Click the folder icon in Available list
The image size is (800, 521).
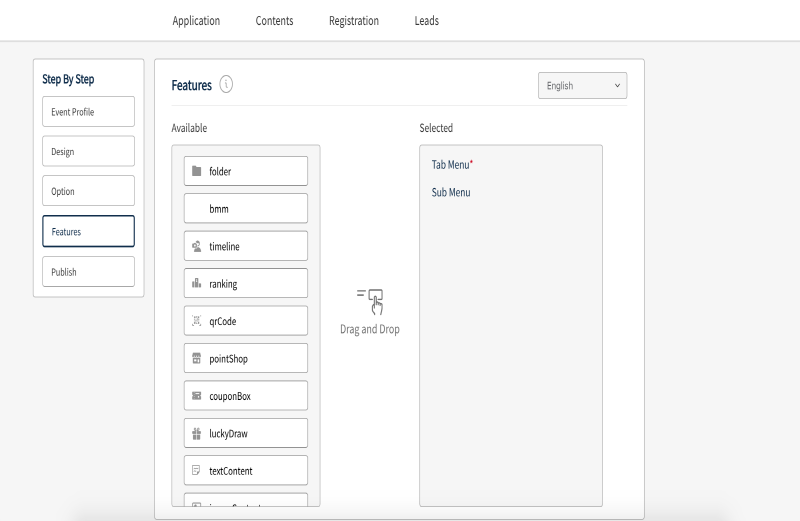point(197,171)
